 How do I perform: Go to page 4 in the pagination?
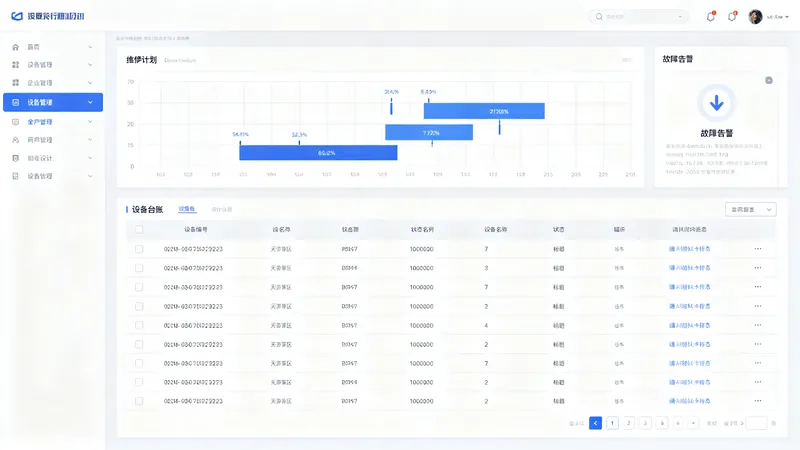(x=662, y=423)
